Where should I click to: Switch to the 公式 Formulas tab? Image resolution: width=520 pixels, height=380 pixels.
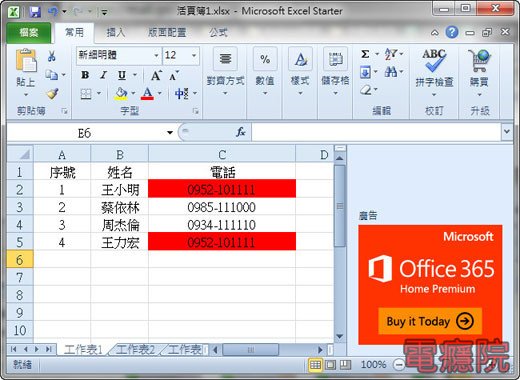(x=218, y=33)
